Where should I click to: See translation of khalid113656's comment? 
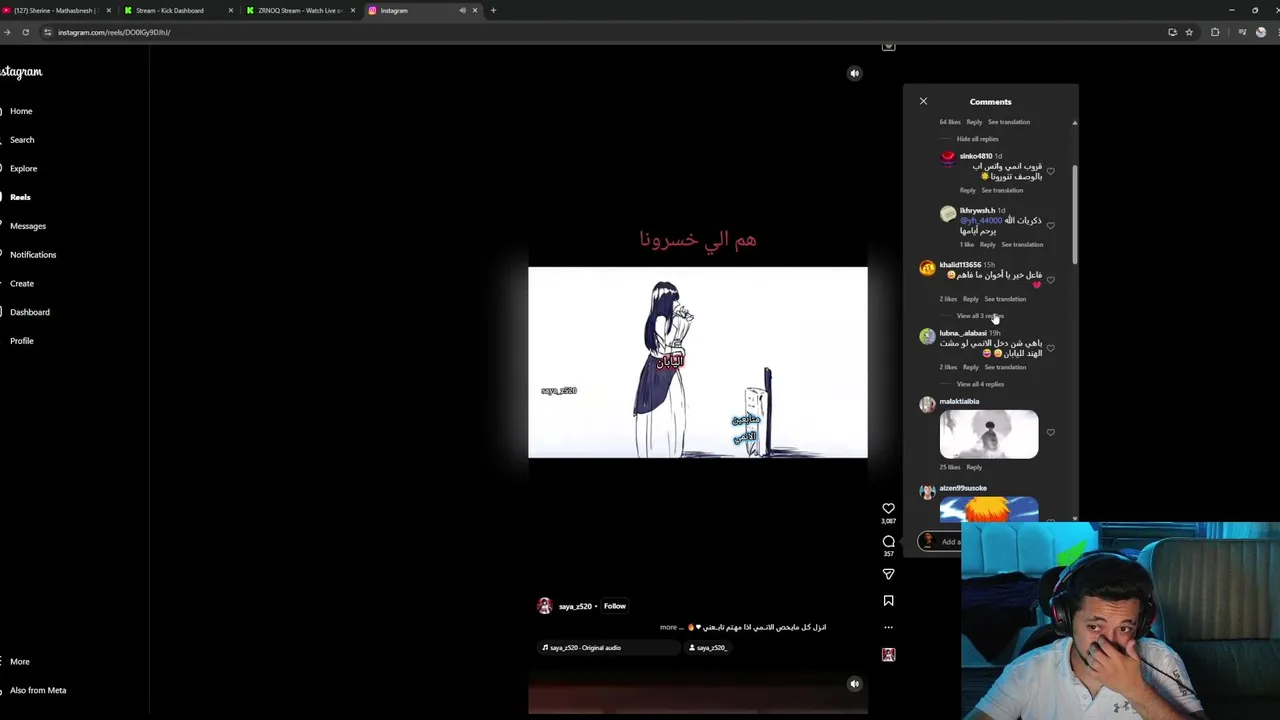[x=1005, y=299]
